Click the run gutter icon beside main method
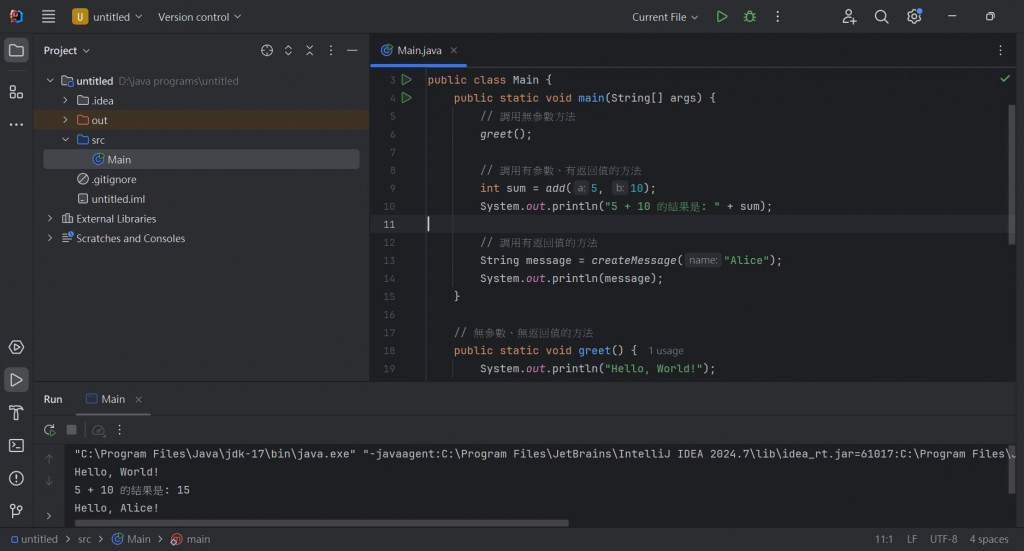The height and width of the screenshot is (551, 1024). tap(406, 98)
